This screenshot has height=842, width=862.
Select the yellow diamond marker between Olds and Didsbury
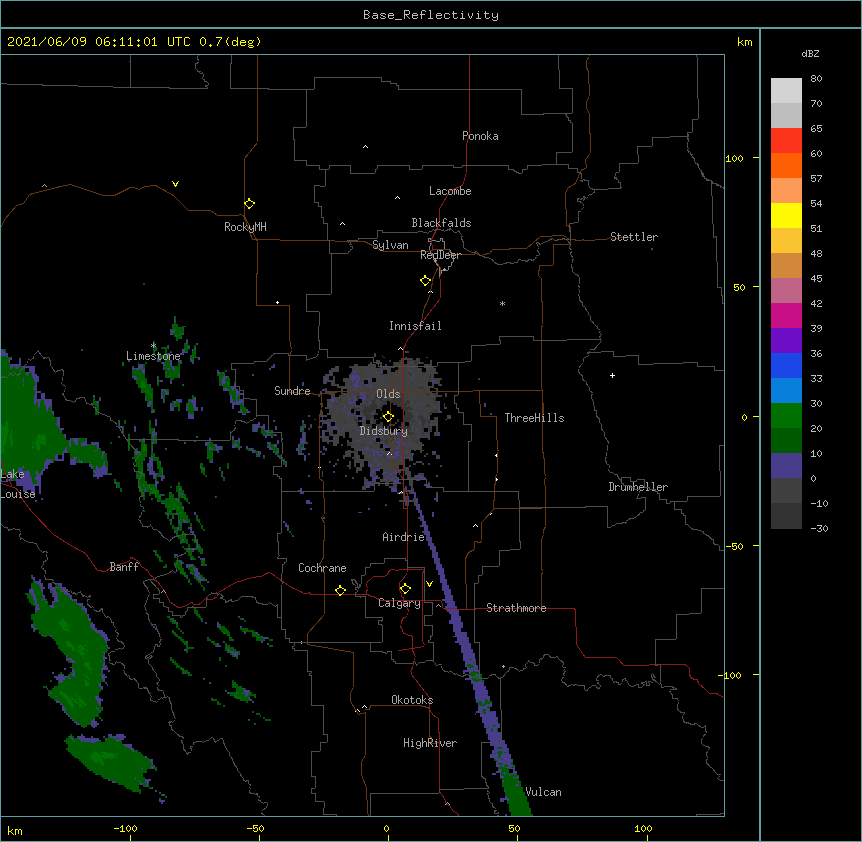point(388,417)
